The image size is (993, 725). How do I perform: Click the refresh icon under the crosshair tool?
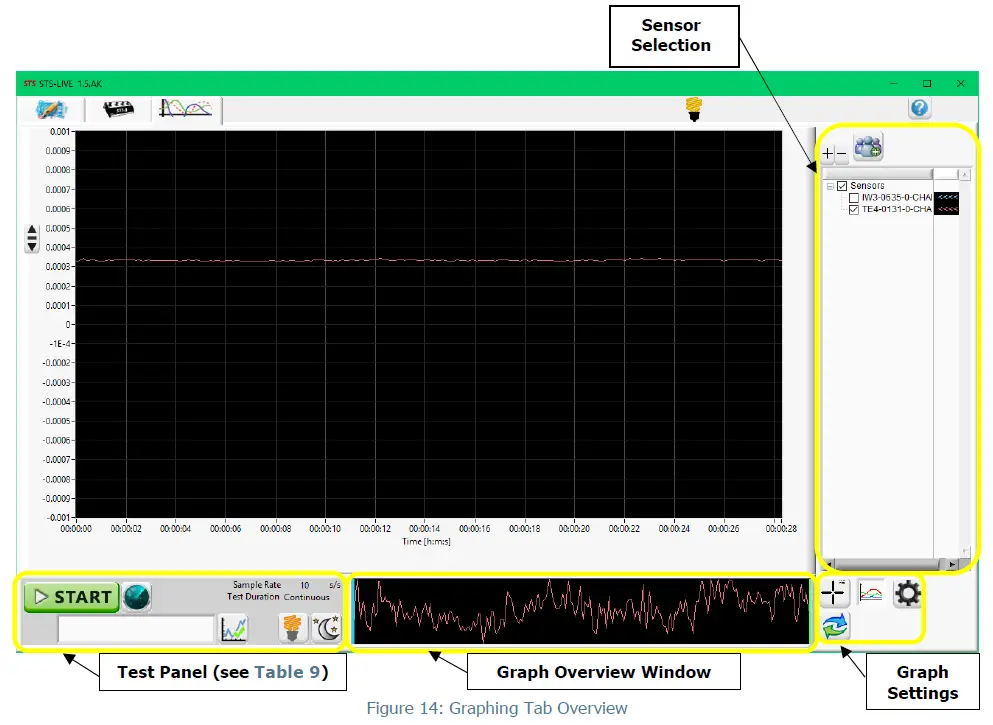[x=835, y=625]
